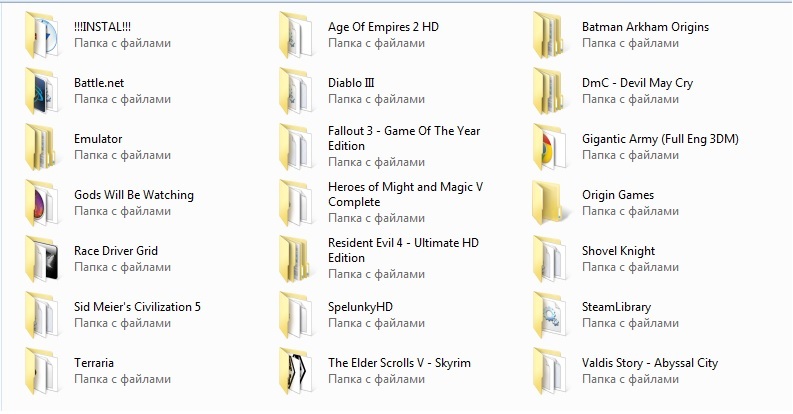Select the Resident Evil 4 folder icon

pyautogui.click(x=296, y=259)
